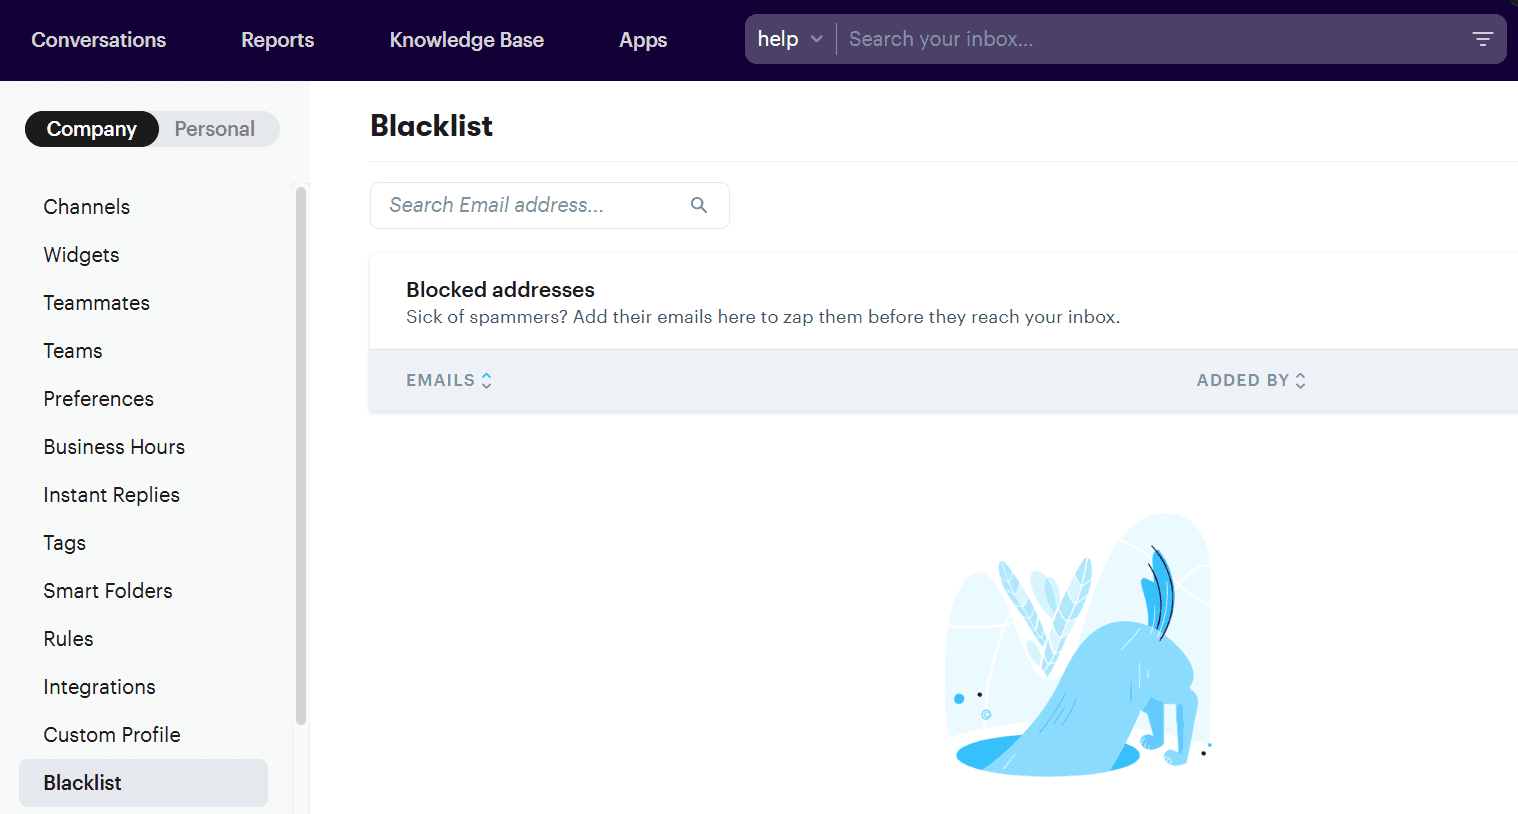Select Smart Folders in the sidebar
The width and height of the screenshot is (1518, 814).
click(107, 591)
